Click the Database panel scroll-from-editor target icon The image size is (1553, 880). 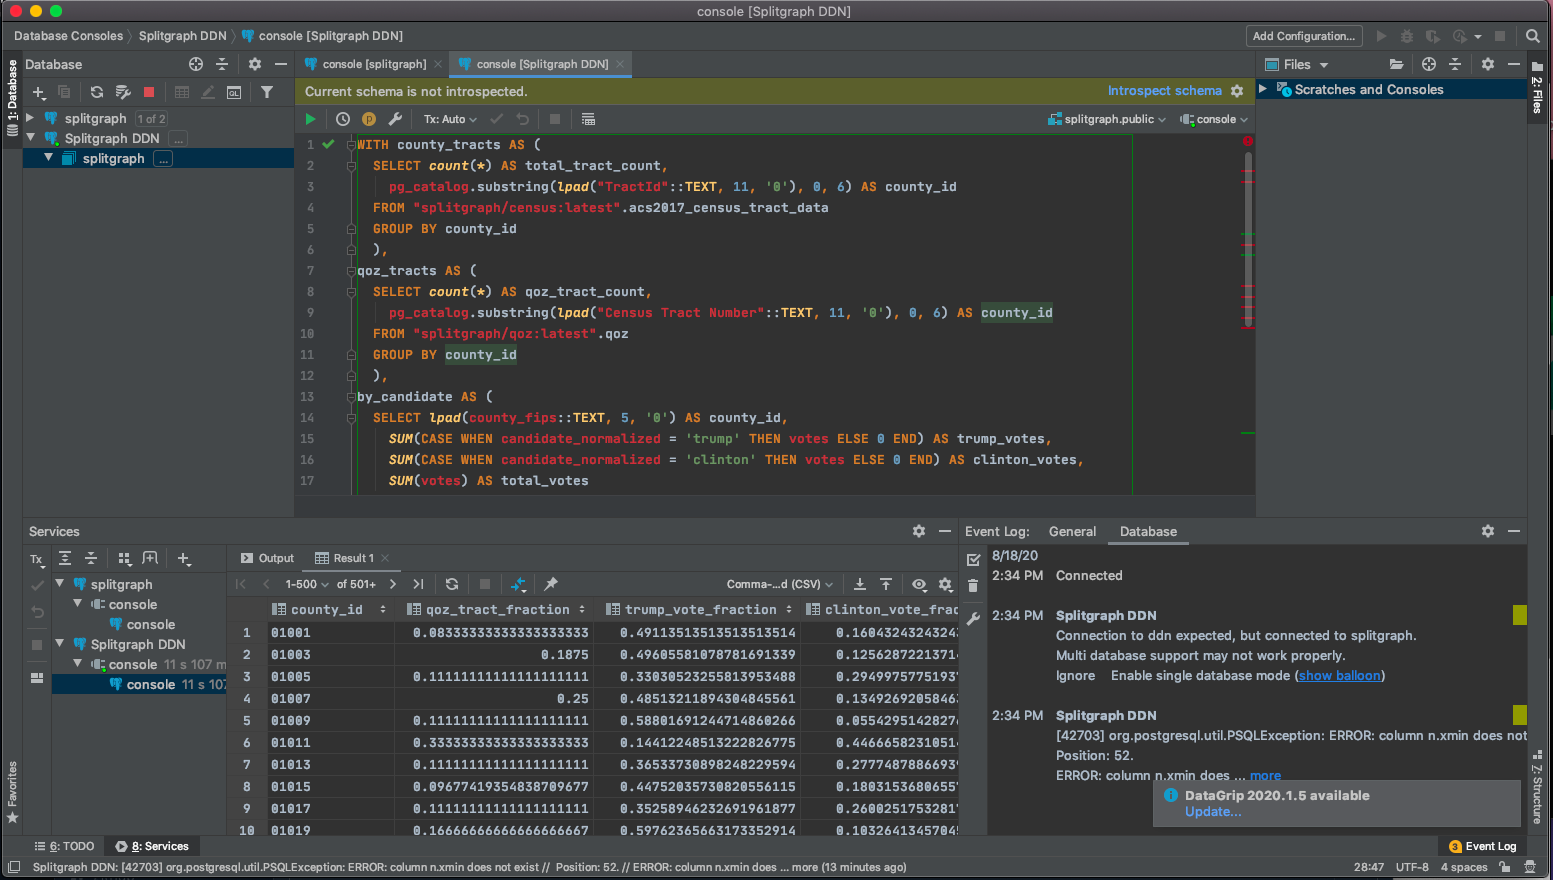196,64
